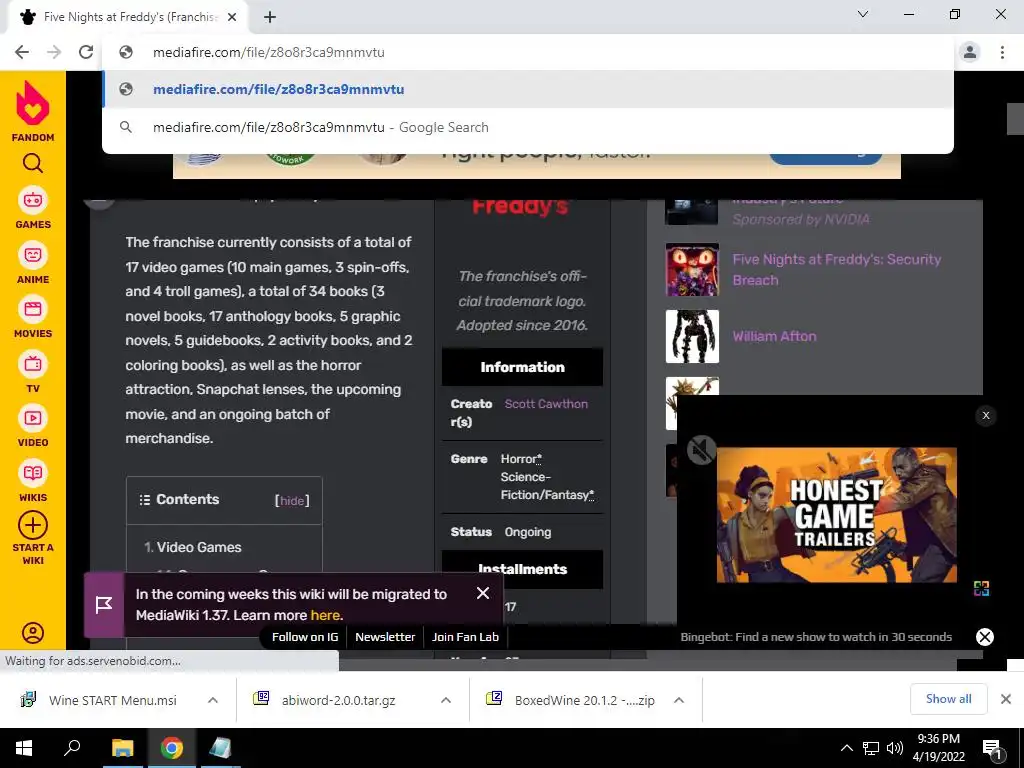Image resolution: width=1024 pixels, height=768 pixels.
Task: Open a new browser tab
Action: 270,17
